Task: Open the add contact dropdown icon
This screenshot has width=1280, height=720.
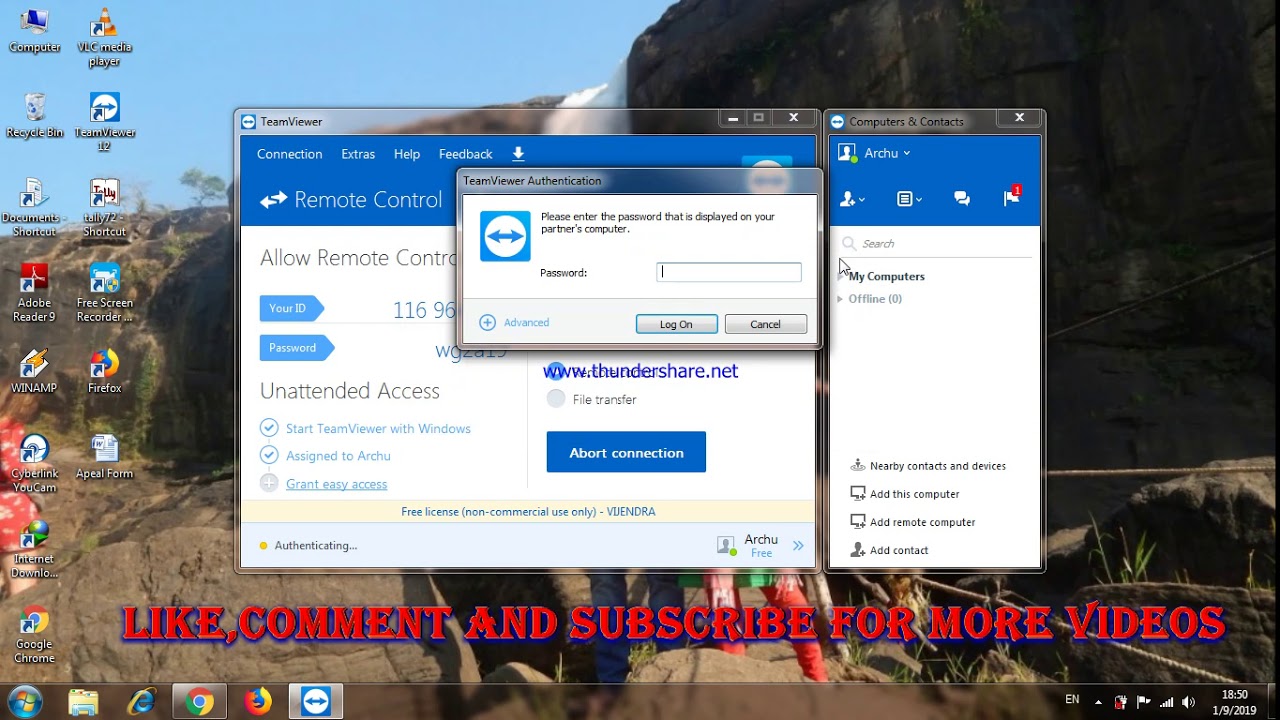Action: (852, 199)
